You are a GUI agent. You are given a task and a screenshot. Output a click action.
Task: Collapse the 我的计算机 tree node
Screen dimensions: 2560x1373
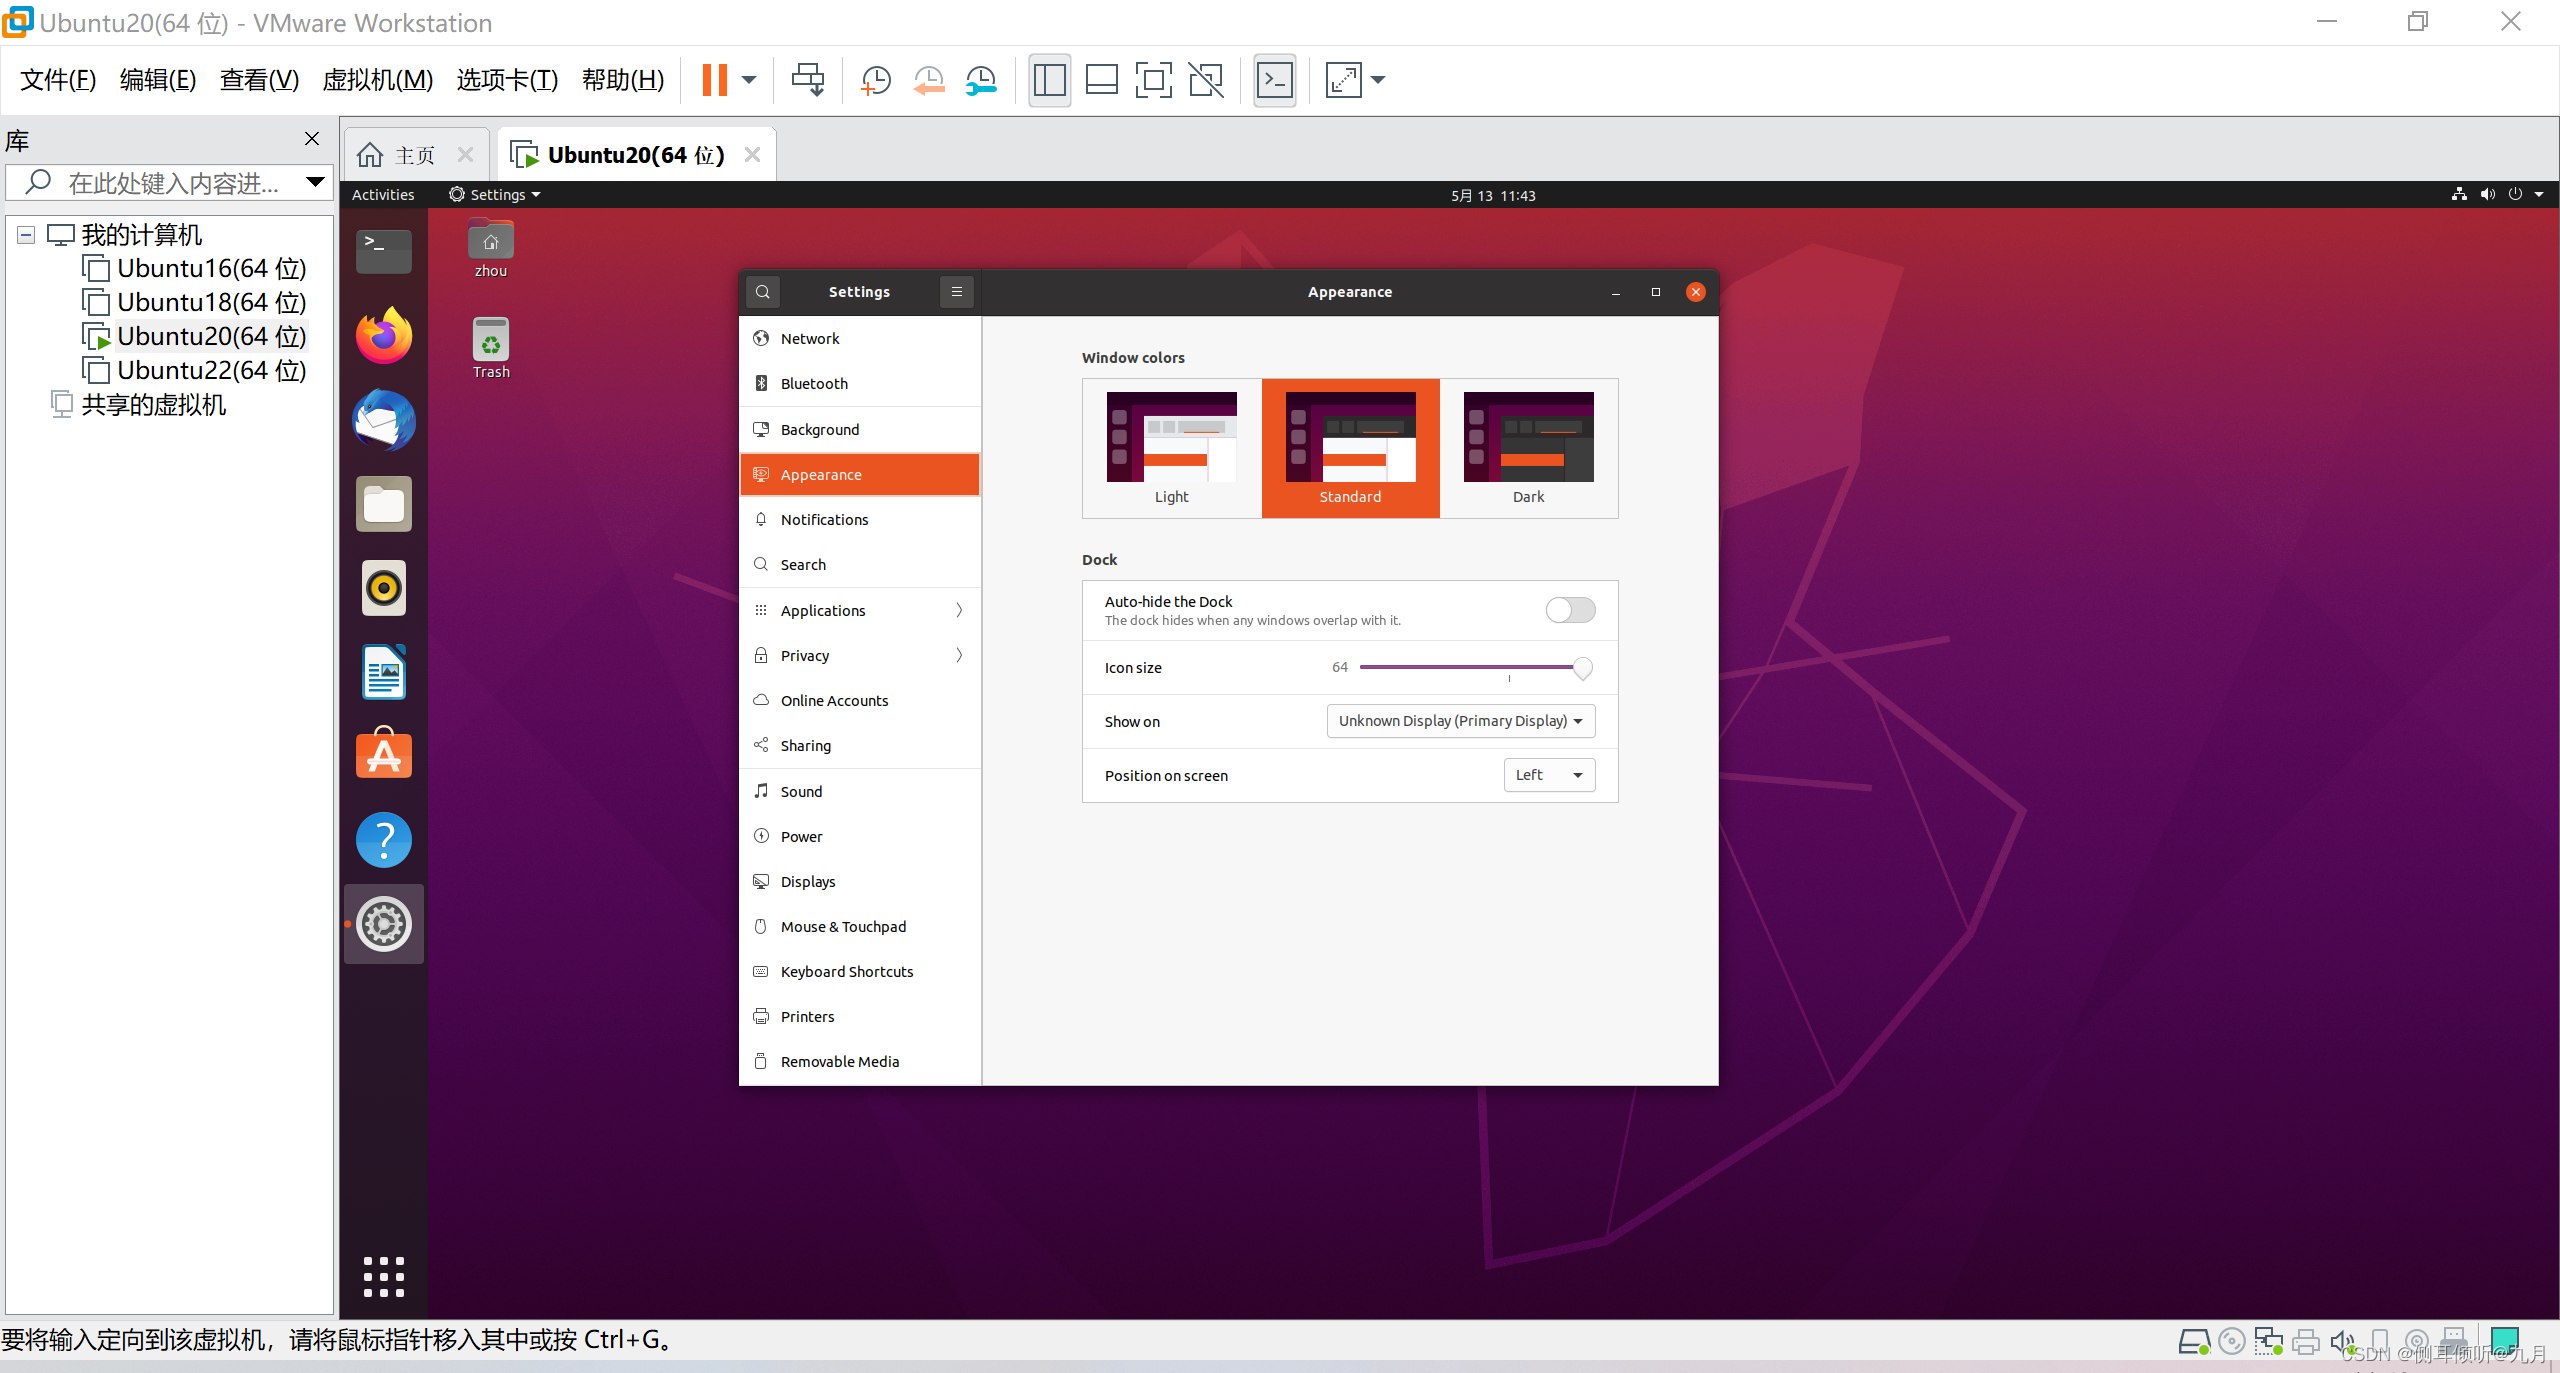tap(26, 235)
